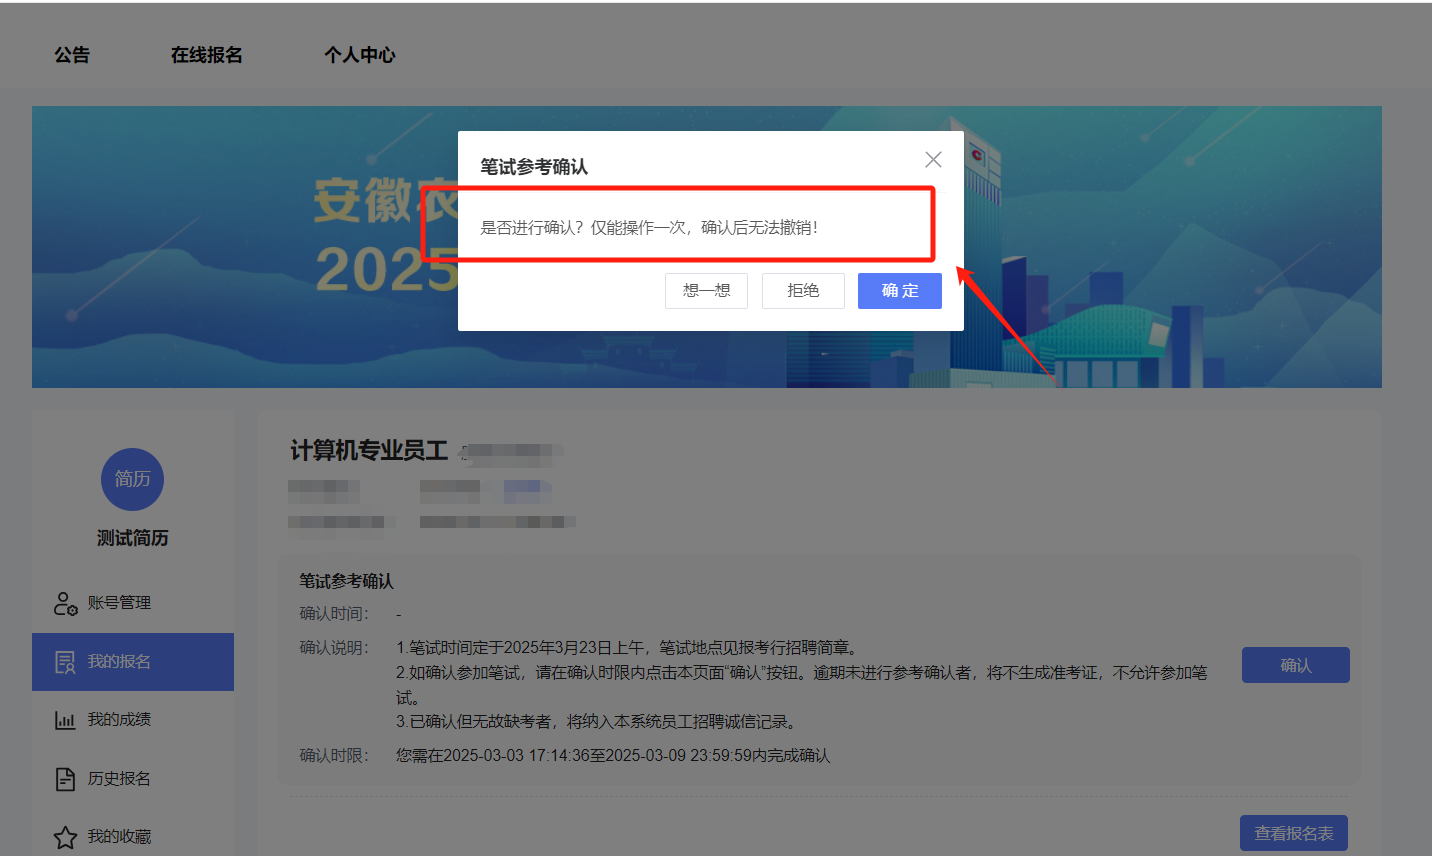Select the 我的报名 form icon in sidebar

click(63, 661)
